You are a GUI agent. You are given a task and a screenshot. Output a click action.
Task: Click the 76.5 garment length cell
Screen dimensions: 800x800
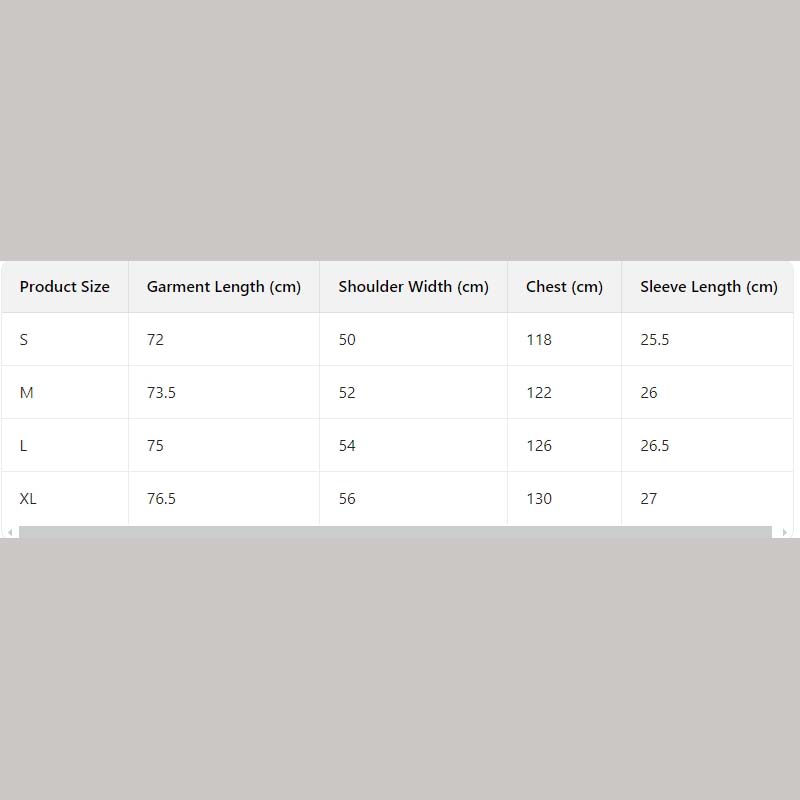pyautogui.click(x=161, y=499)
